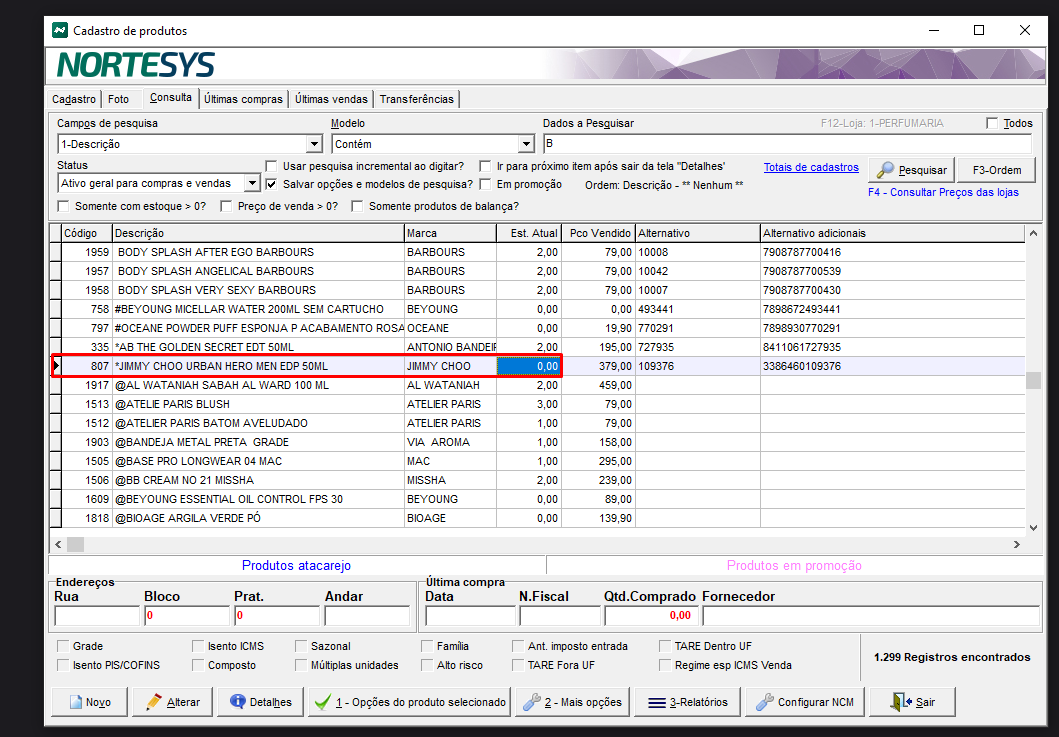Click F4 - Consultar Preços das lojas

click(944, 193)
